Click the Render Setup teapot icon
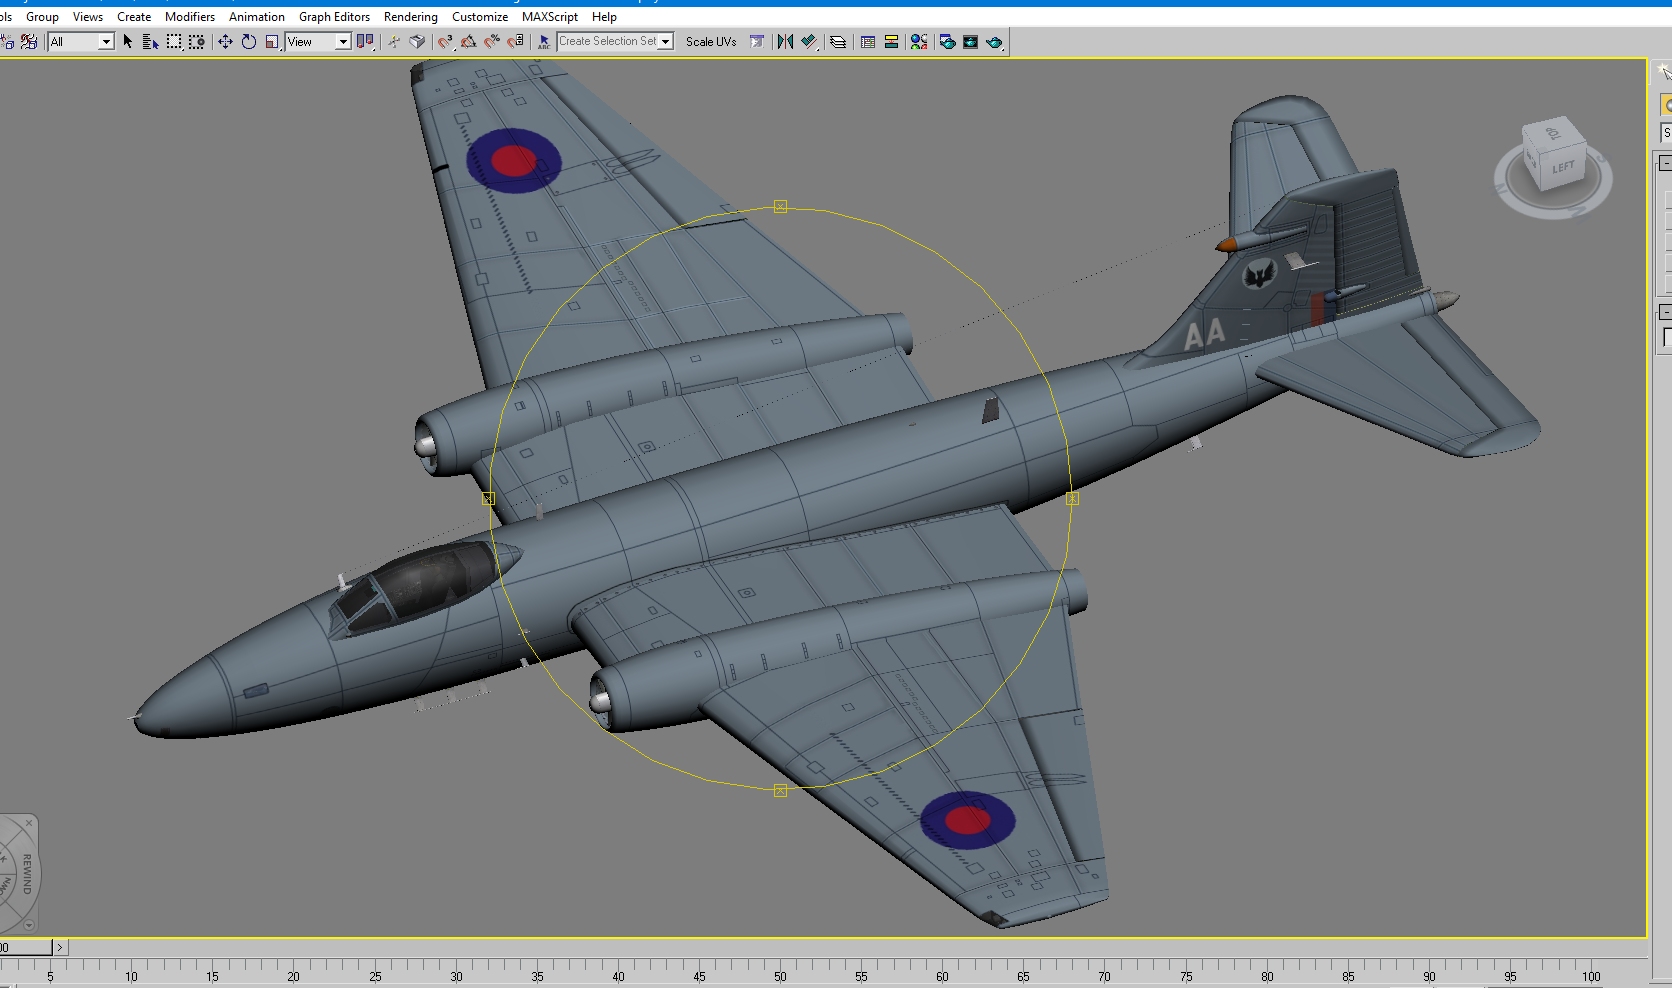This screenshot has height=988, width=1672. 946,42
